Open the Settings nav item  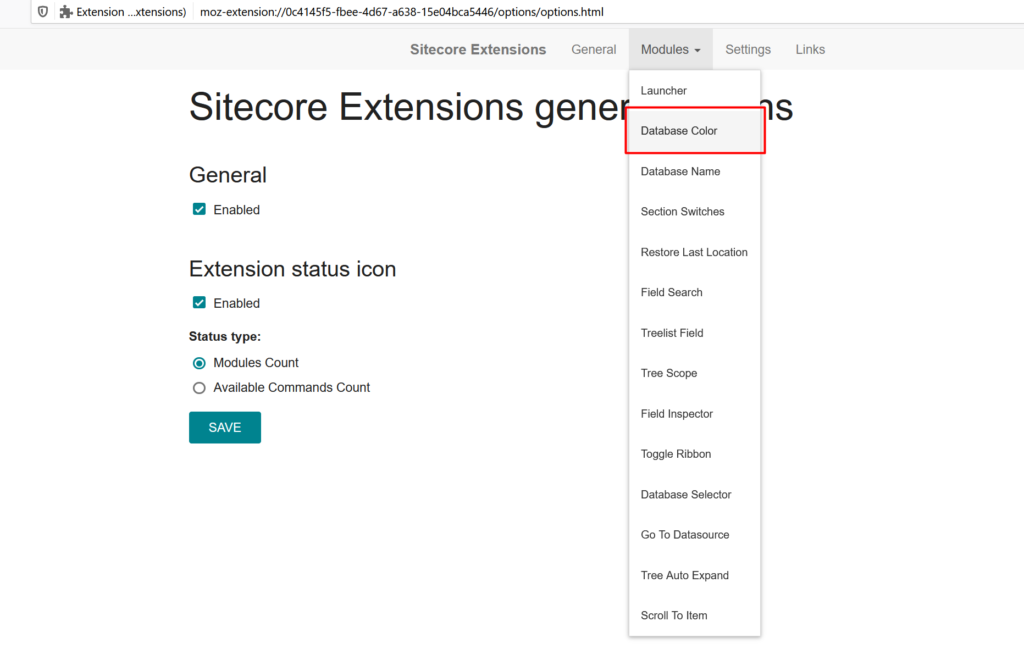748,50
